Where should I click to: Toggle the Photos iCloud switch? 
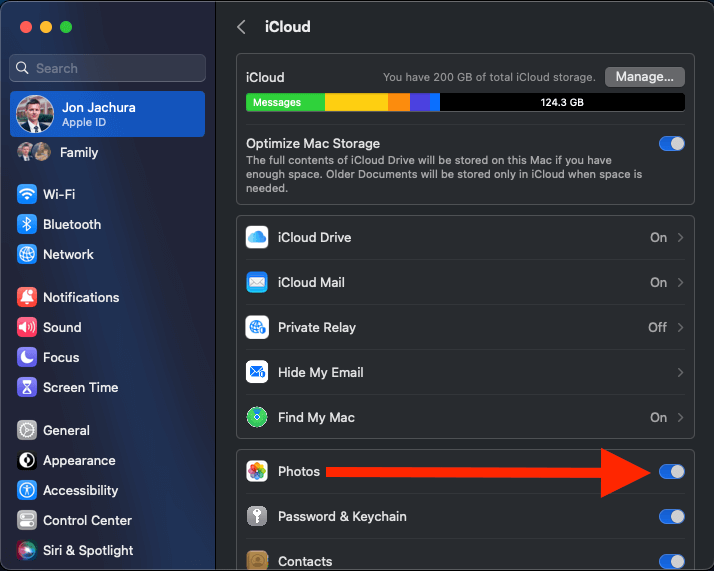click(672, 472)
